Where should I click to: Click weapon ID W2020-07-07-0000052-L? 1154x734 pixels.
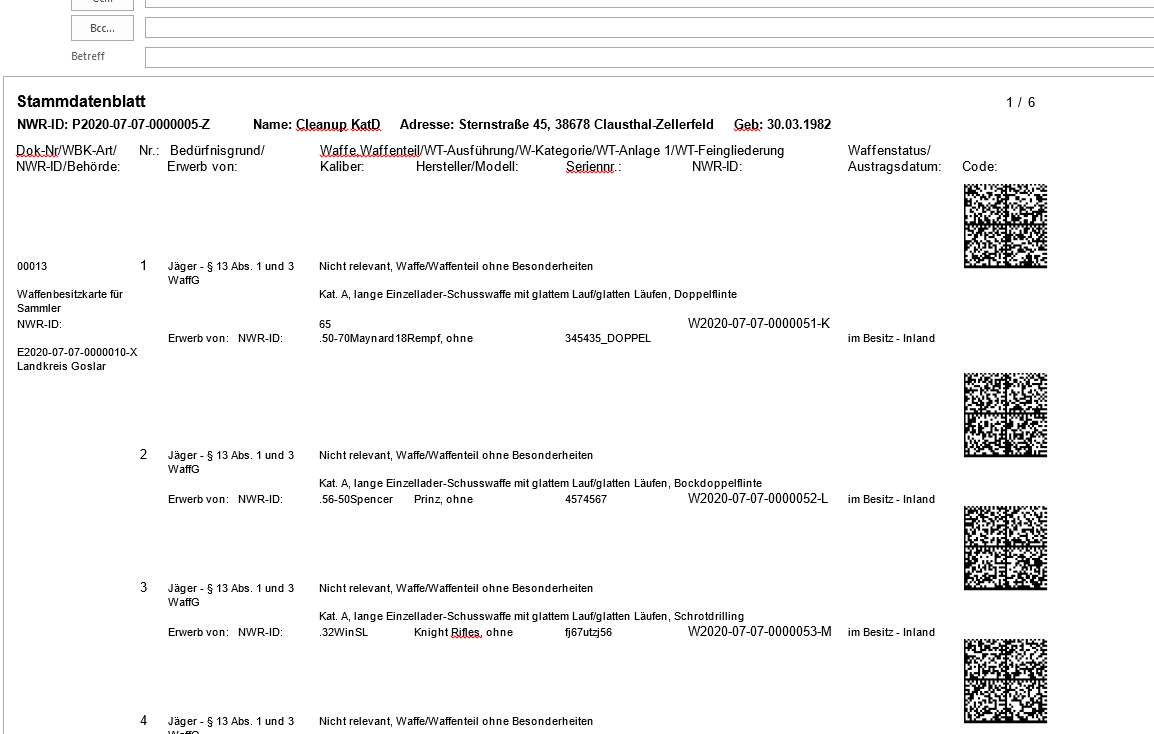point(758,499)
